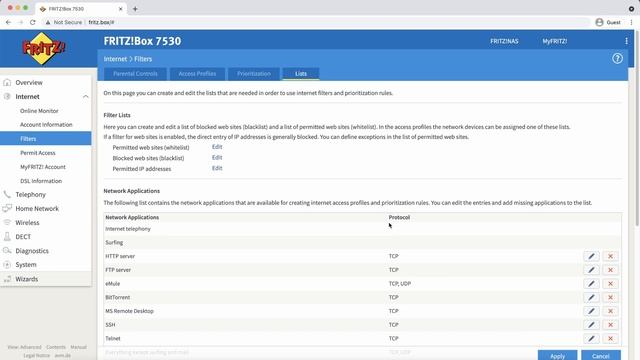The image size is (640, 360).
Task: Click the FRITZ! logo
Action: tap(44, 49)
